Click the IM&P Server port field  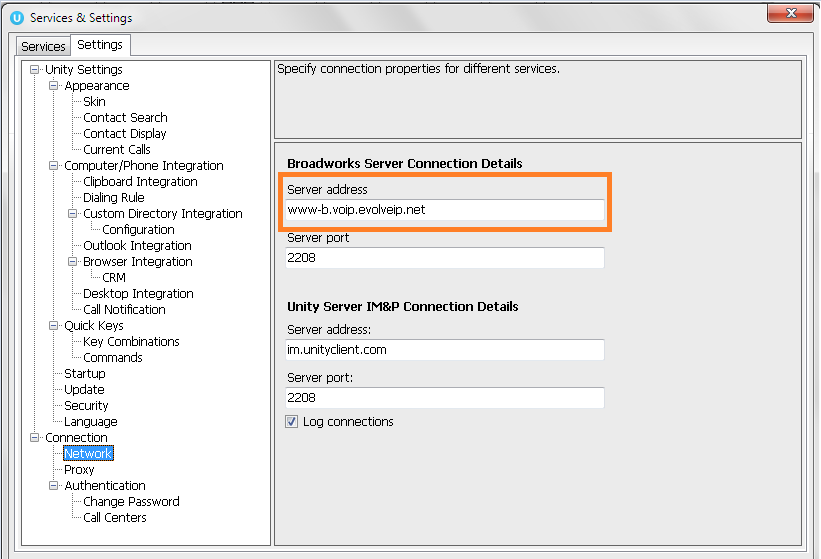coord(445,398)
